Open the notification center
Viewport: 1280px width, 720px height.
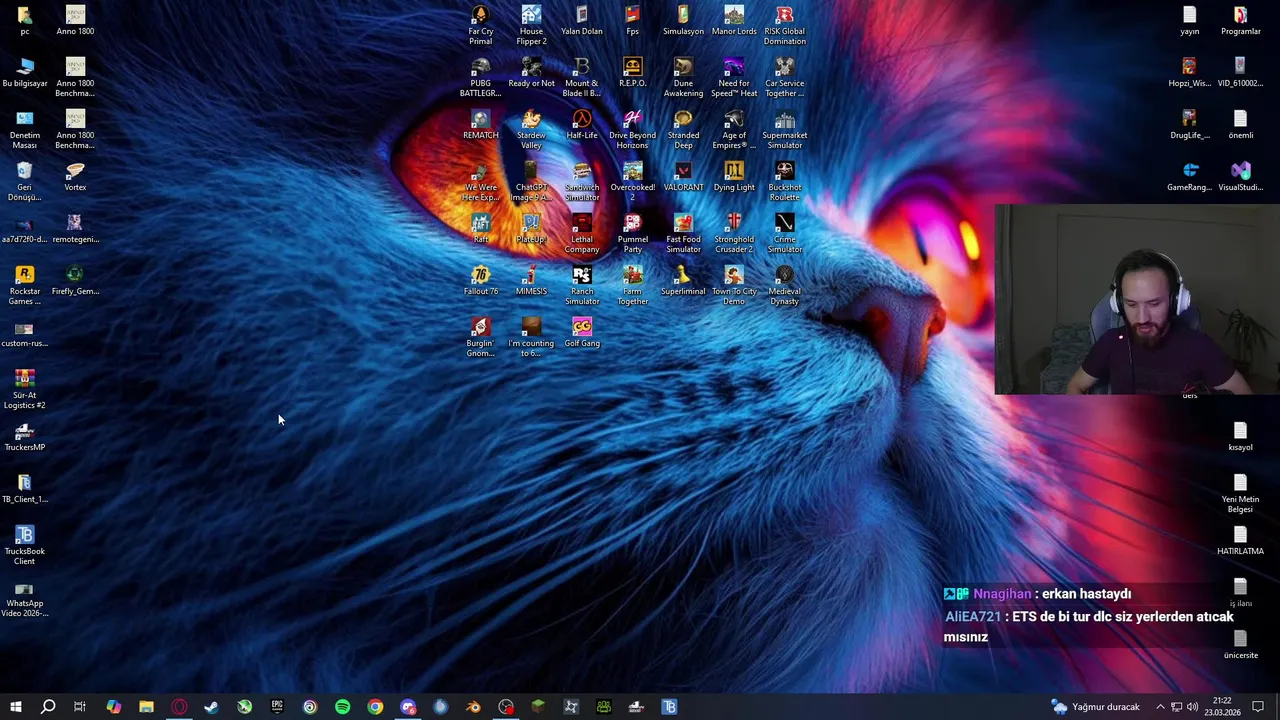click(x=1259, y=707)
